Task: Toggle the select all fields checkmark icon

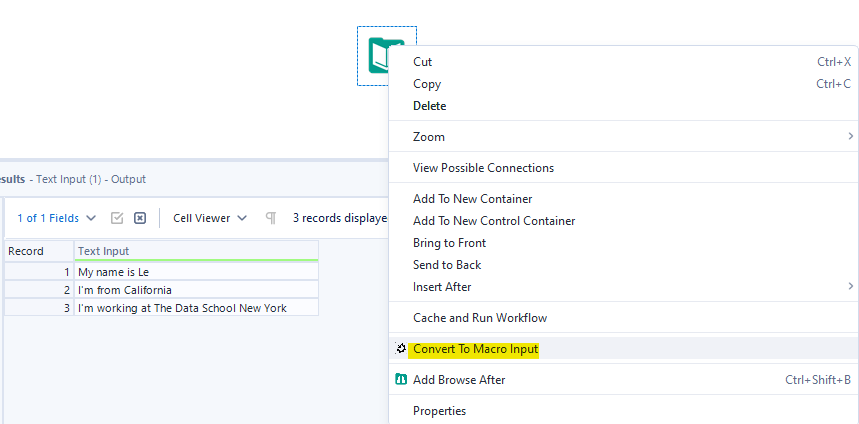Action: tap(117, 218)
